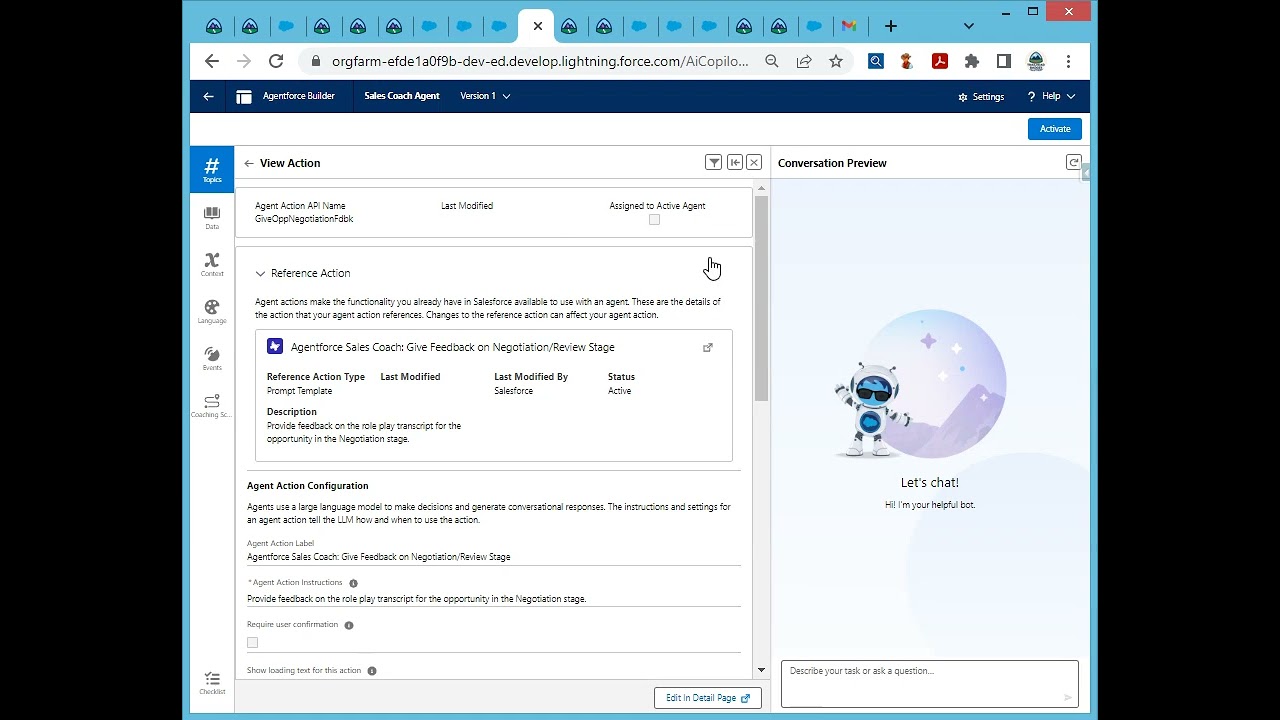Show info for Agent Action Instructions
The width and height of the screenshot is (1280, 720).
353,583
